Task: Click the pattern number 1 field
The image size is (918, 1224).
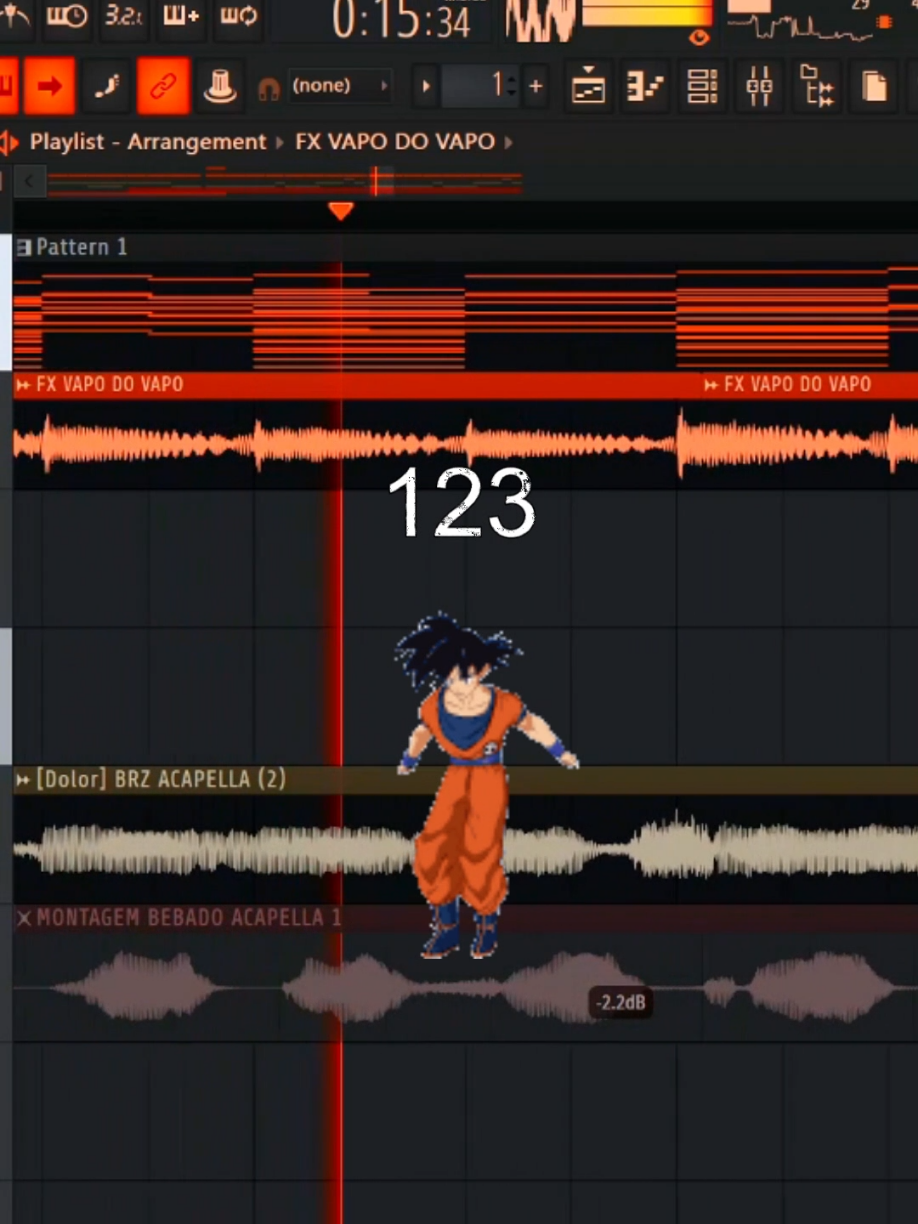Action: coord(480,87)
